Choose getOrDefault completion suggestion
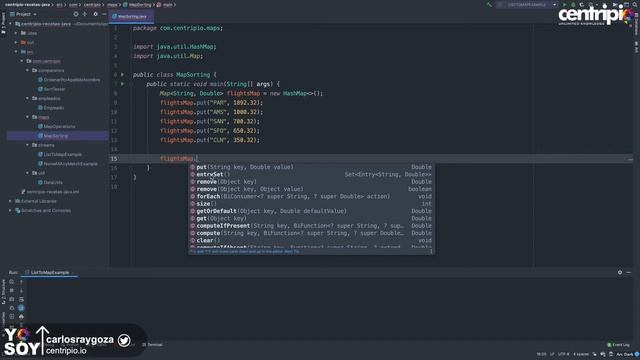 tap(311, 211)
